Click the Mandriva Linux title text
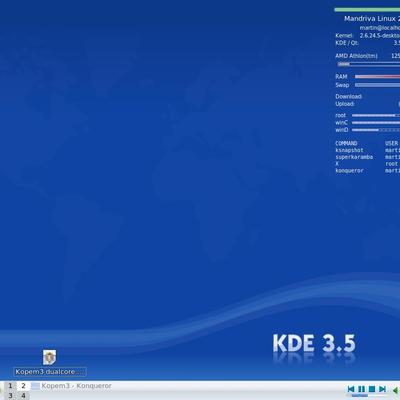Image resolution: width=400 pixels, height=400 pixels. 372,19
